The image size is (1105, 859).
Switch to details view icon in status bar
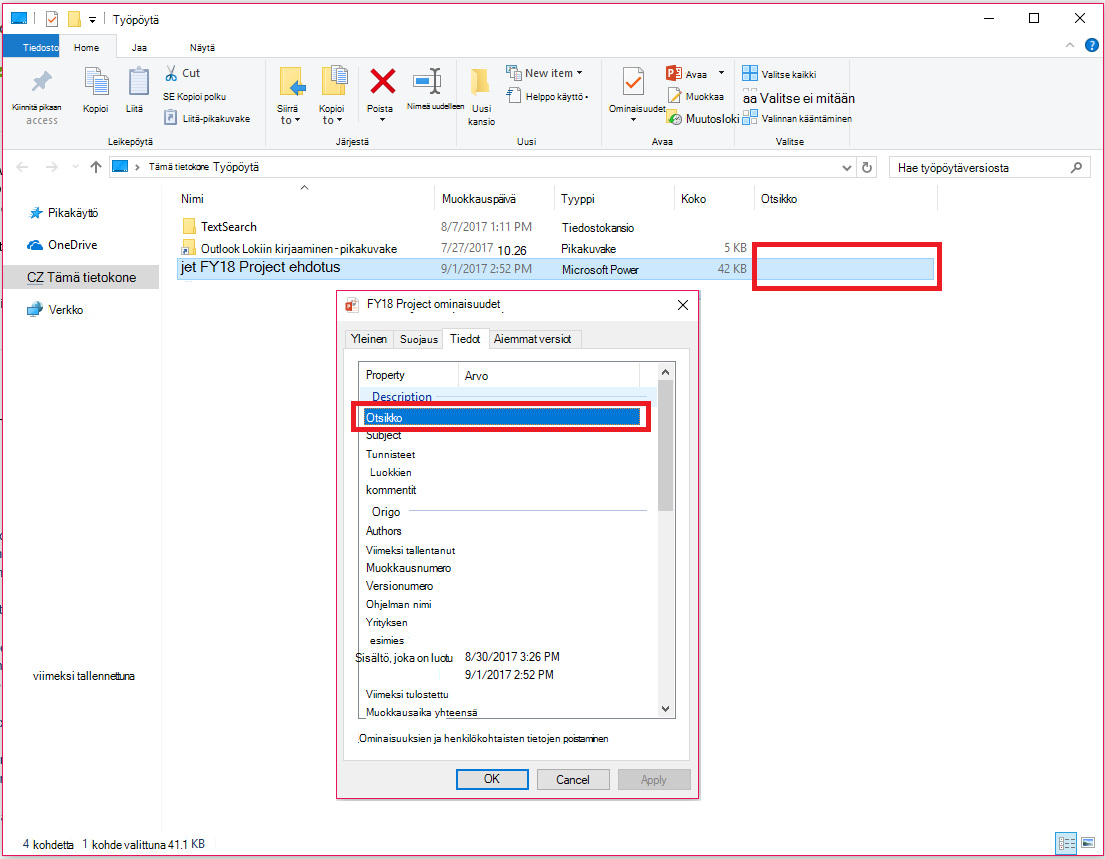(1066, 843)
